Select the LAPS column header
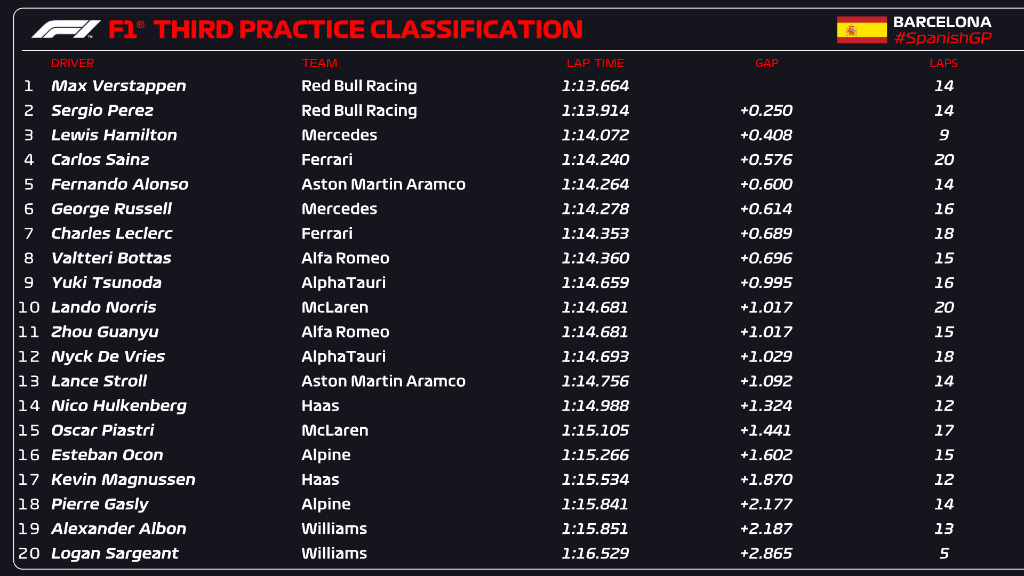 pos(943,63)
